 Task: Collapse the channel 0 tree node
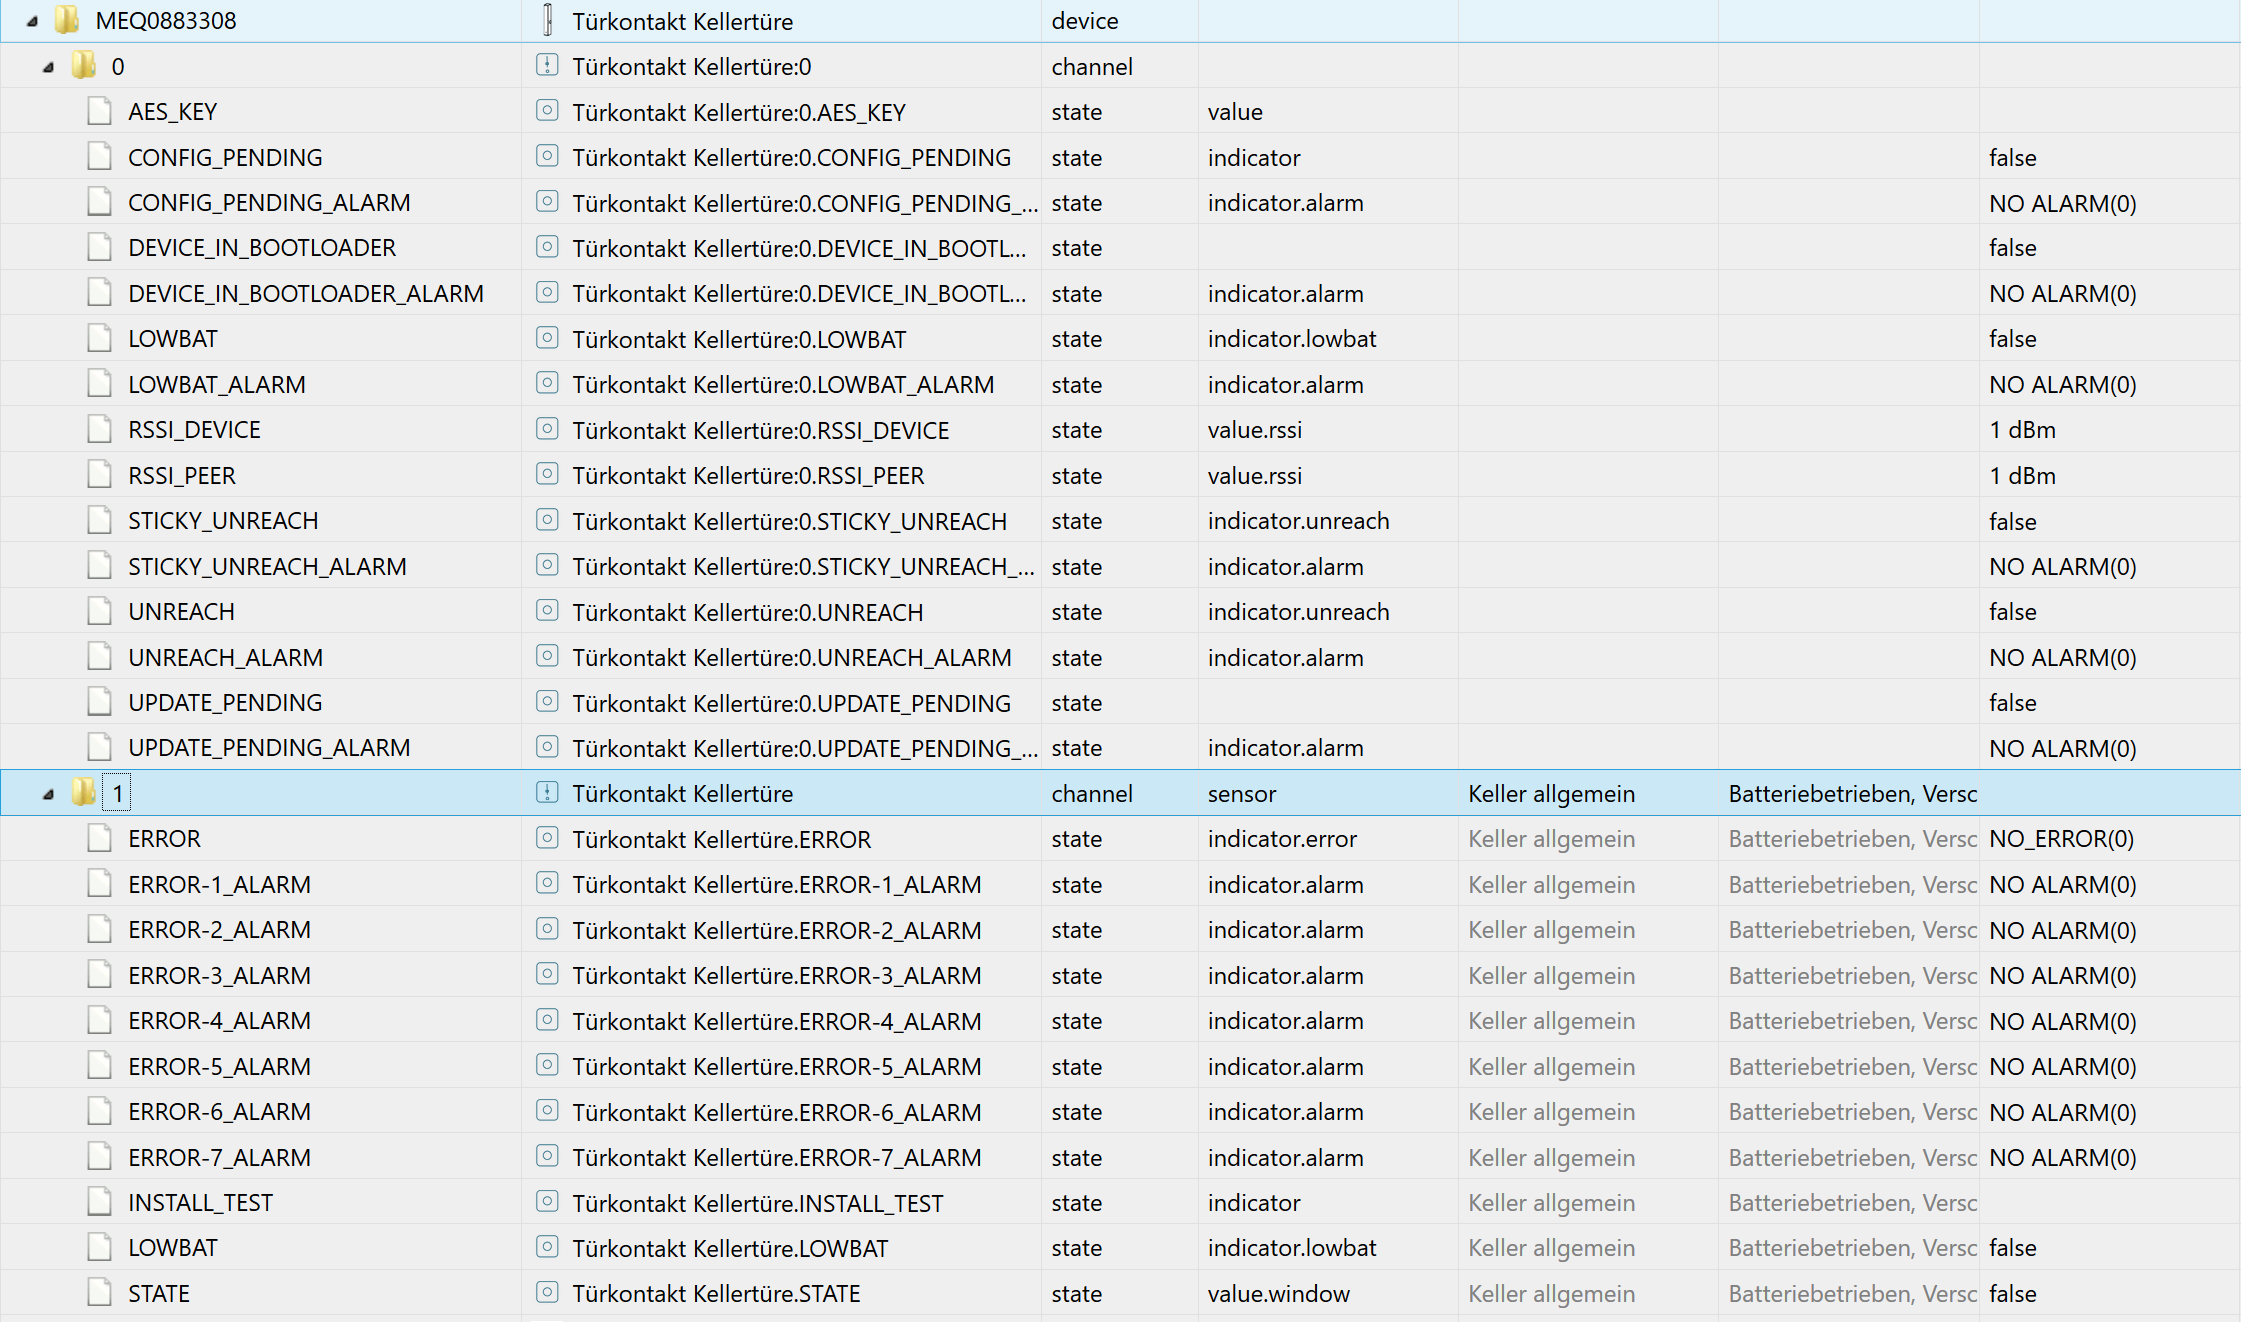click(x=48, y=67)
